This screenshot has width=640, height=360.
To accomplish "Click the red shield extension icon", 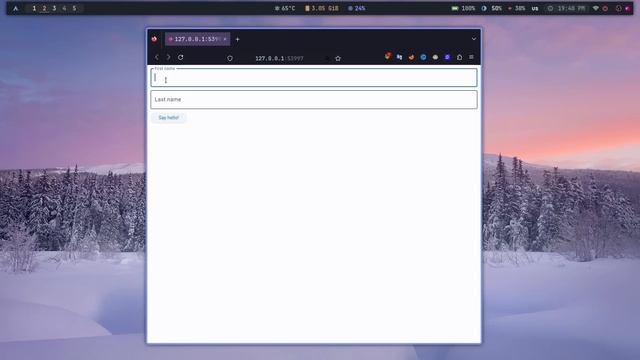I will (x=388, y=56).
